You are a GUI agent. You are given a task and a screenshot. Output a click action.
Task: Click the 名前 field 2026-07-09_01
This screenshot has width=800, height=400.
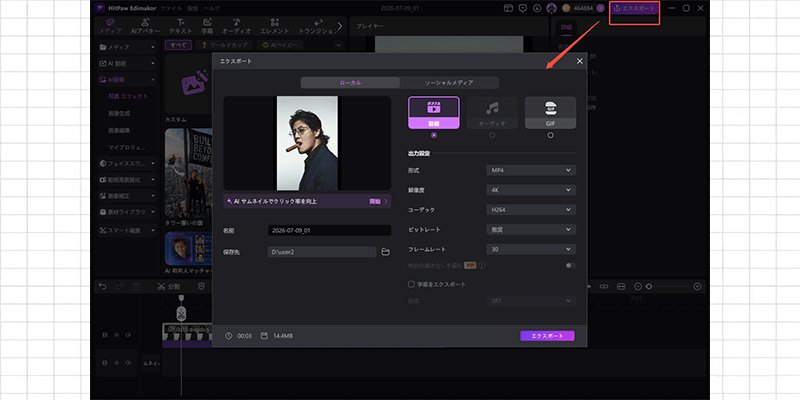pos(330,231)
